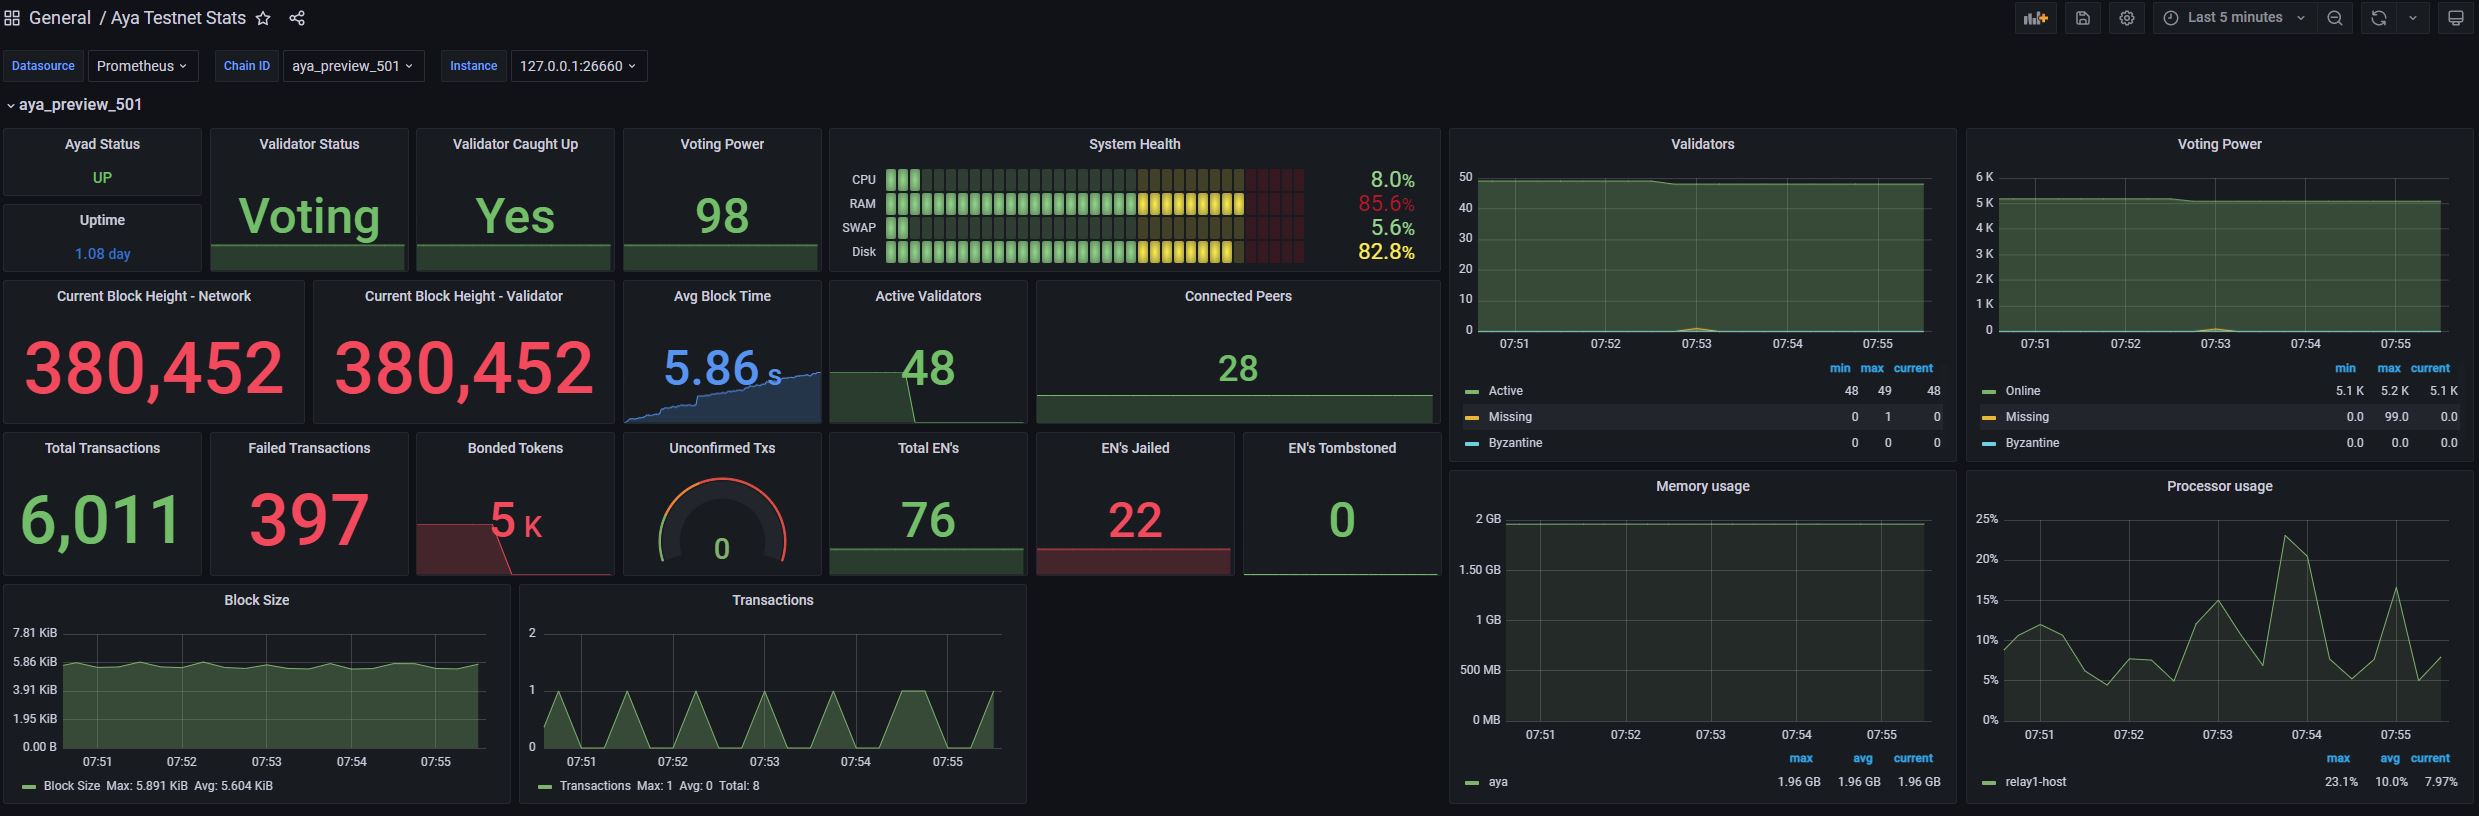Open the aya_preview_501 Chain ID dropdown
2479x816 pixels.
pyautogui.click(x=353, y=66)
